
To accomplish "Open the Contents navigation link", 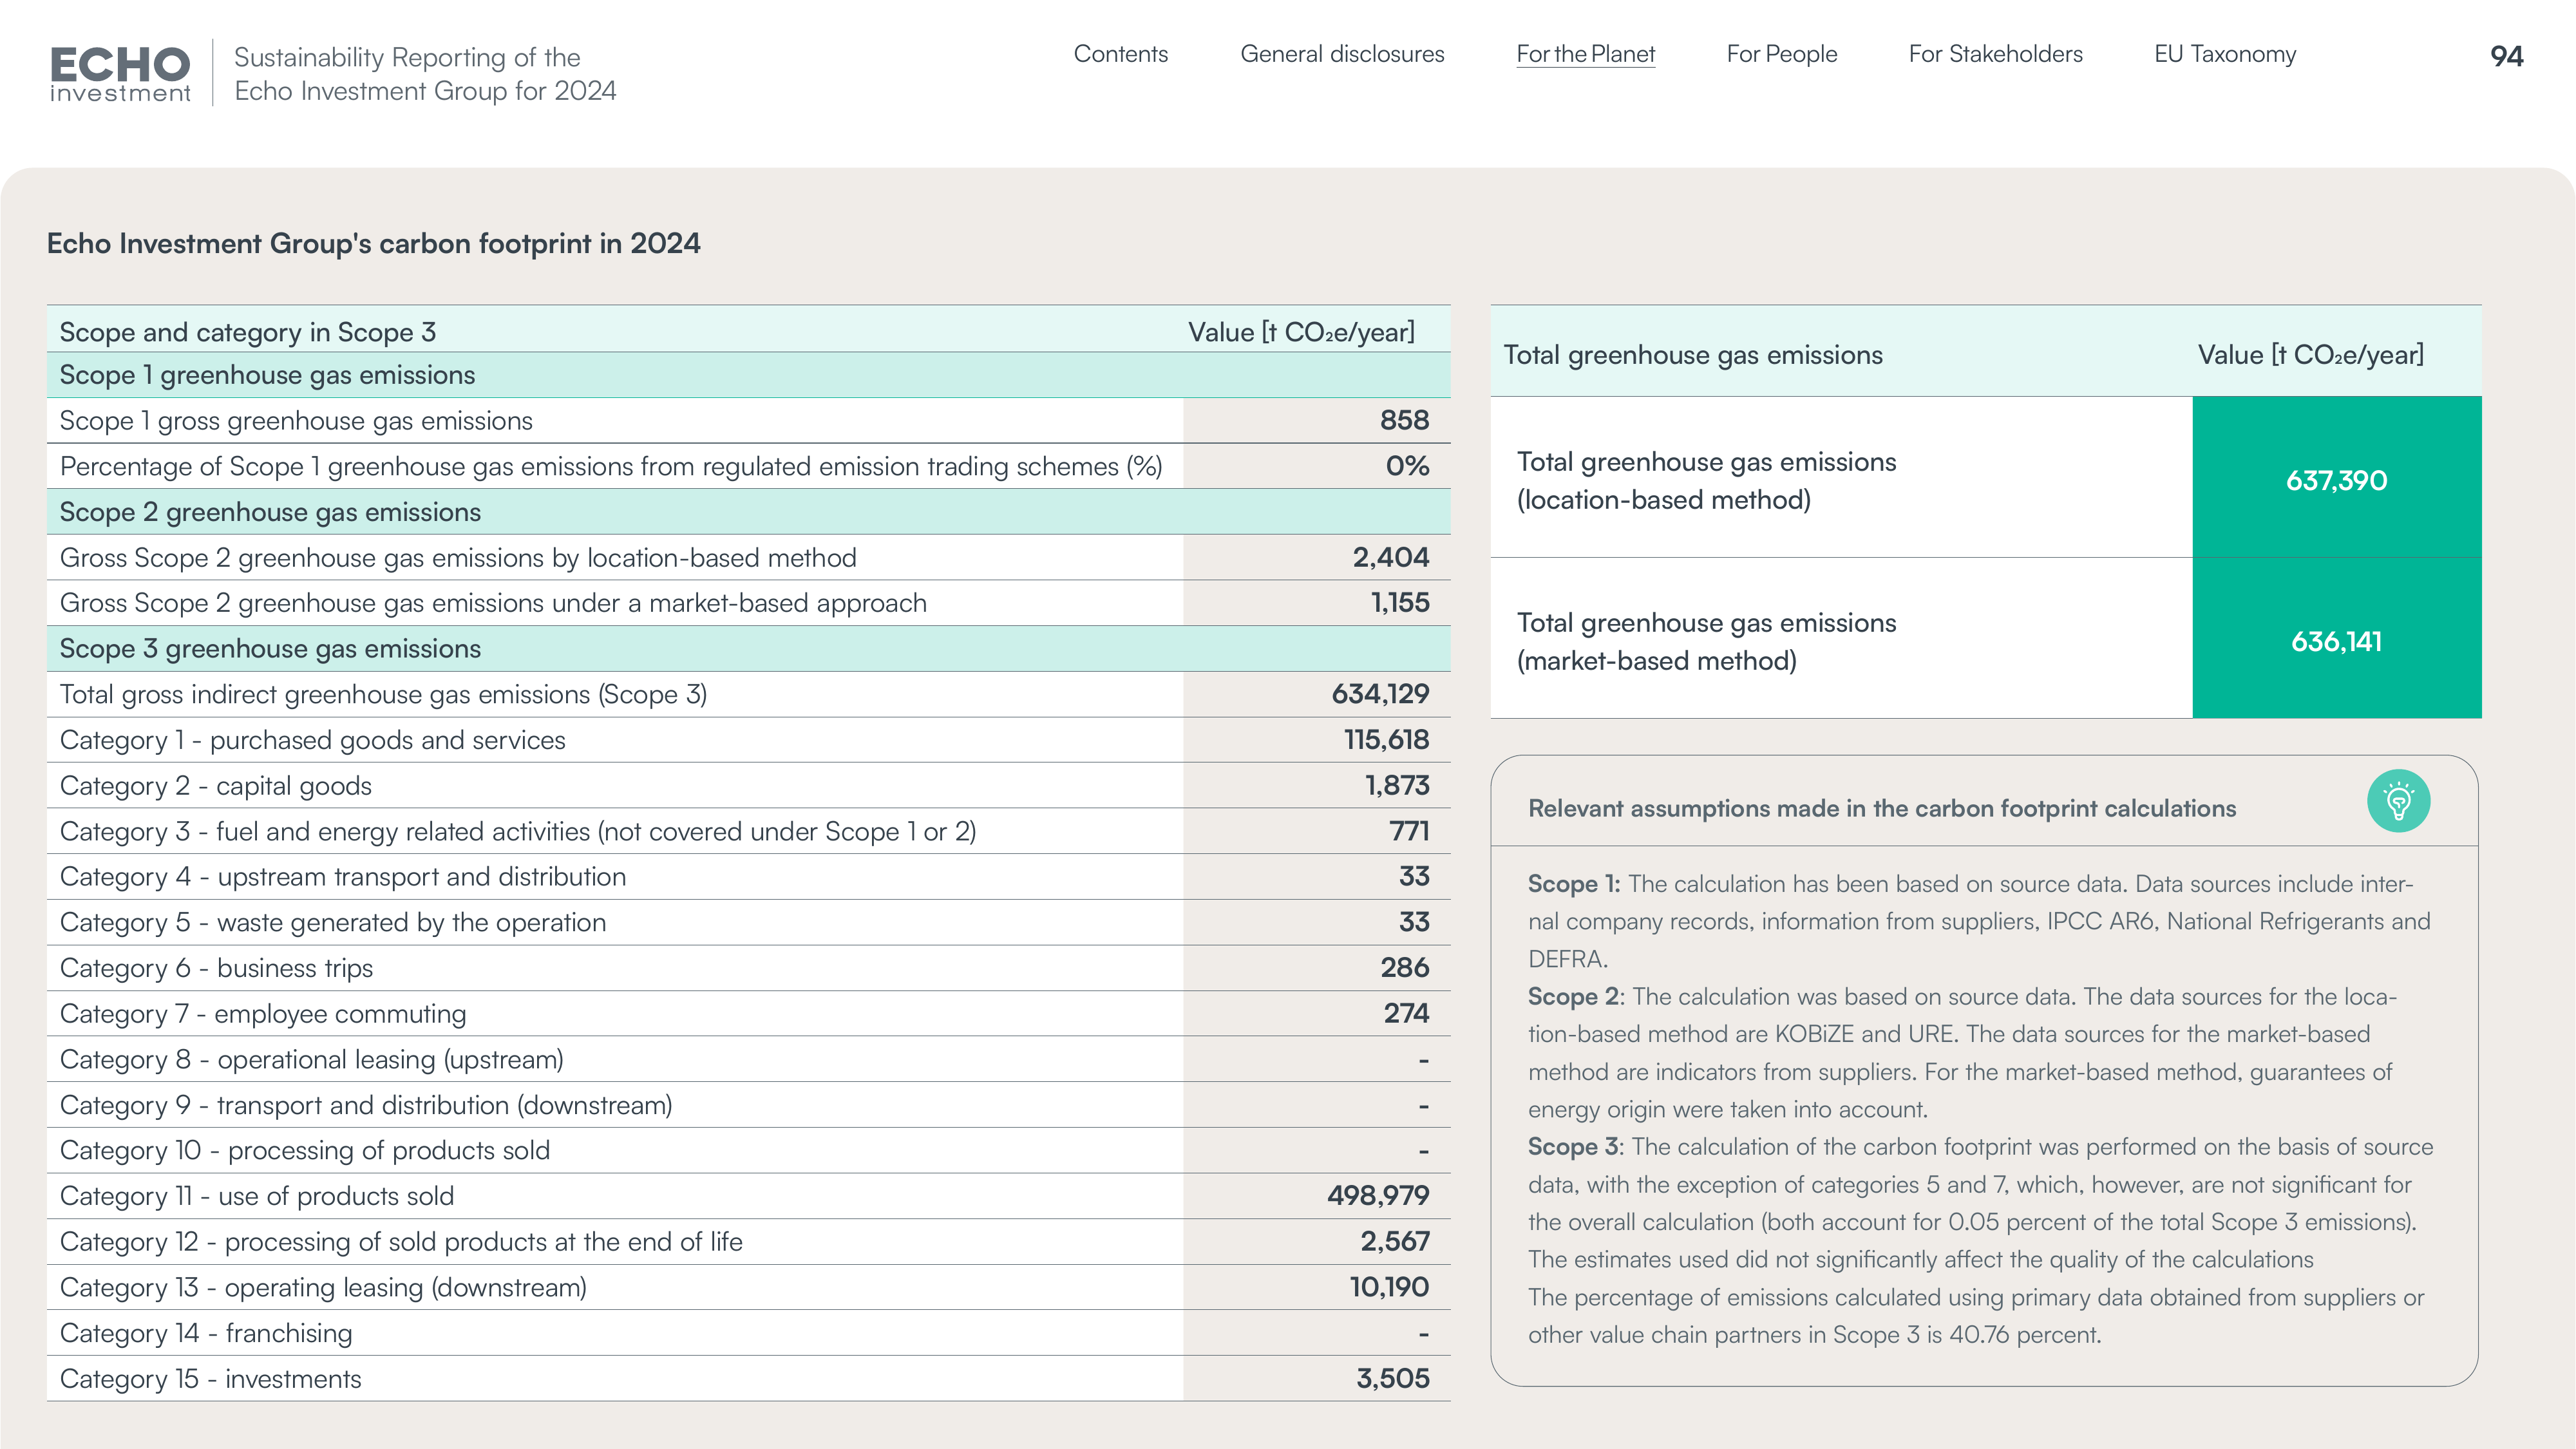I will tap(1120, 54).
